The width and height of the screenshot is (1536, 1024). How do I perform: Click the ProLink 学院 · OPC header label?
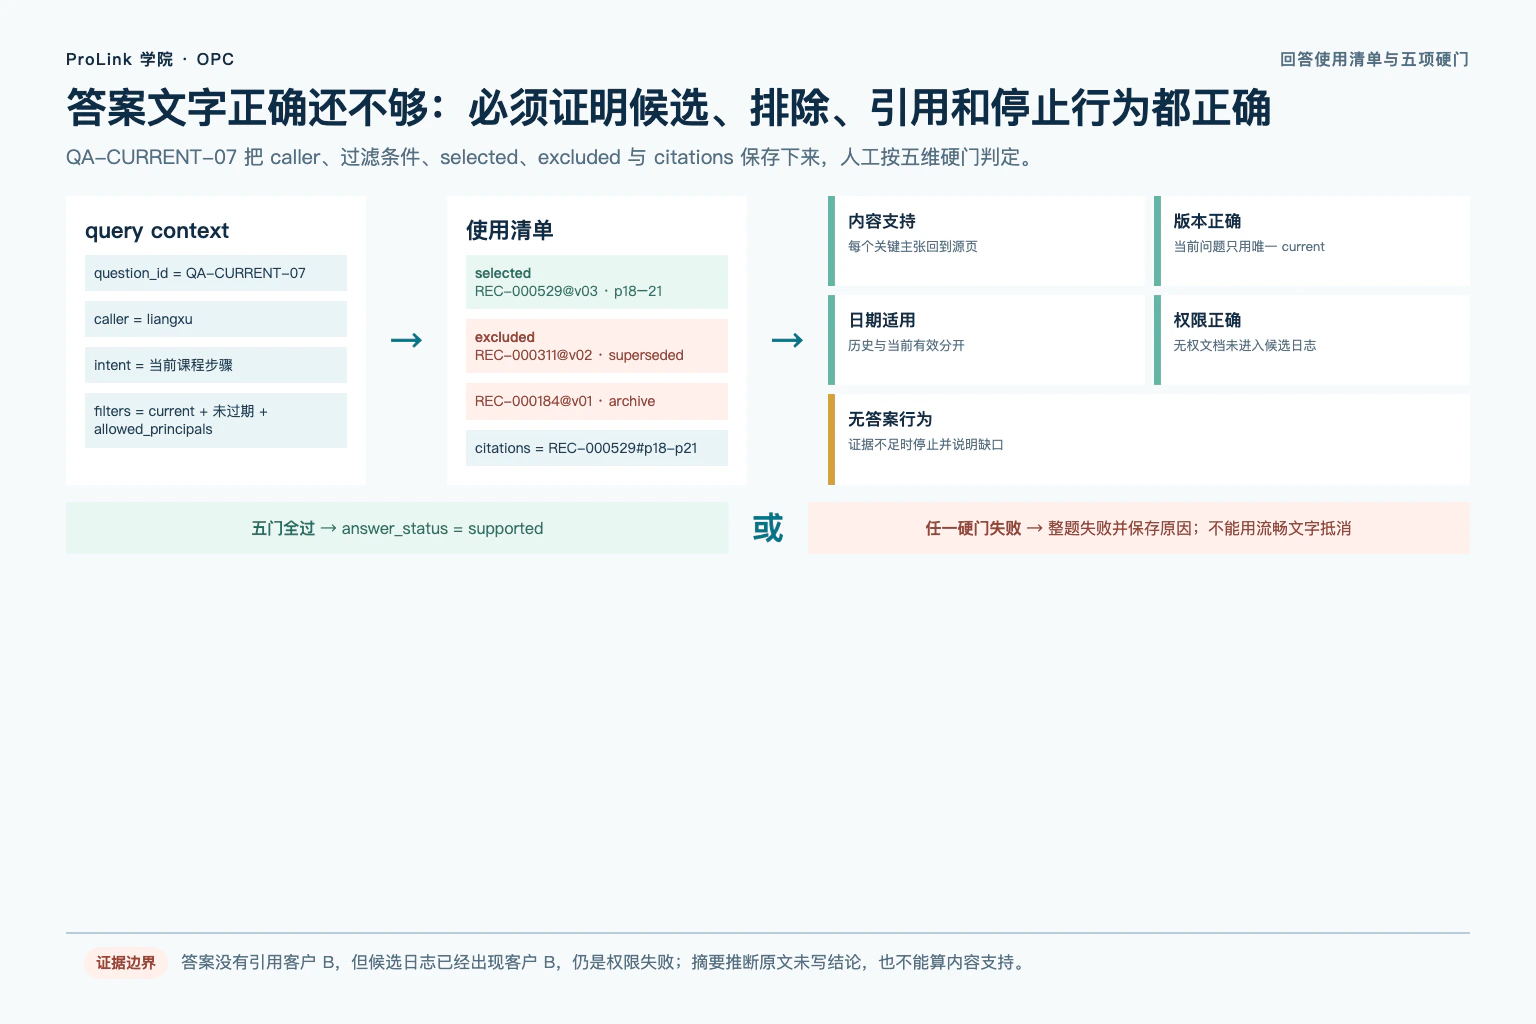coord(150,59)
